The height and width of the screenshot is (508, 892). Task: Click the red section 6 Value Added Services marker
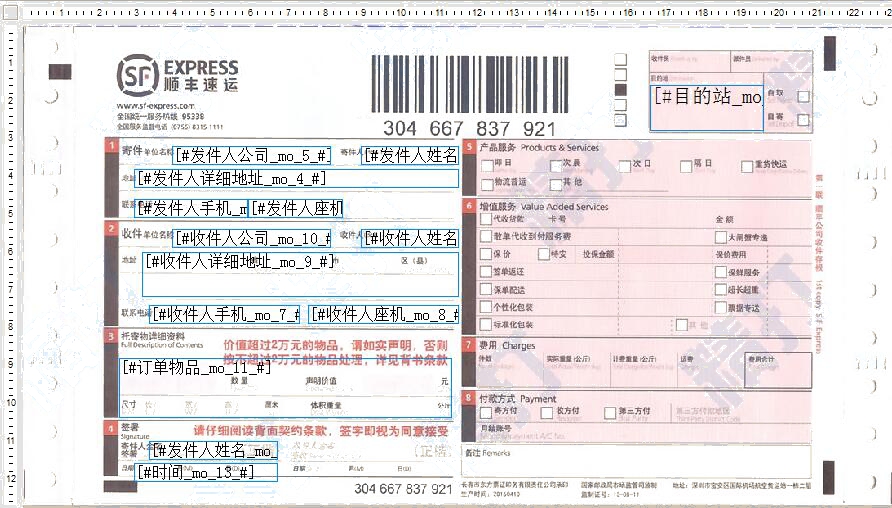coord(469,206)
